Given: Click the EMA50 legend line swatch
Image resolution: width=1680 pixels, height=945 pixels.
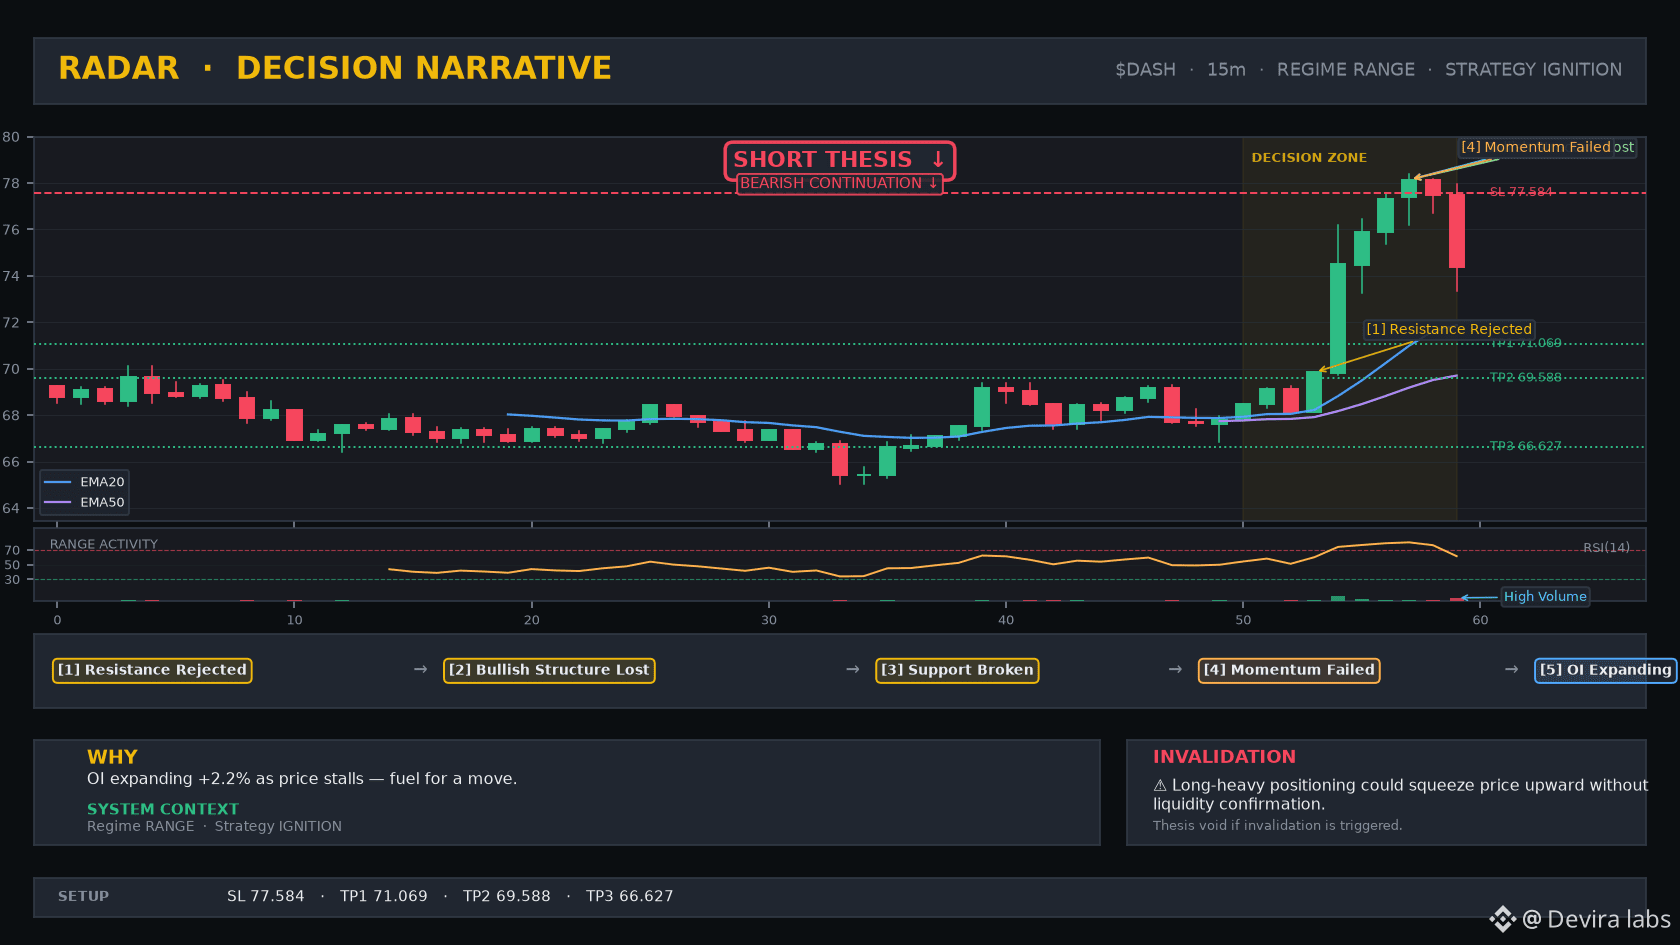Looking at the screenshot, I should coord(58,503).
